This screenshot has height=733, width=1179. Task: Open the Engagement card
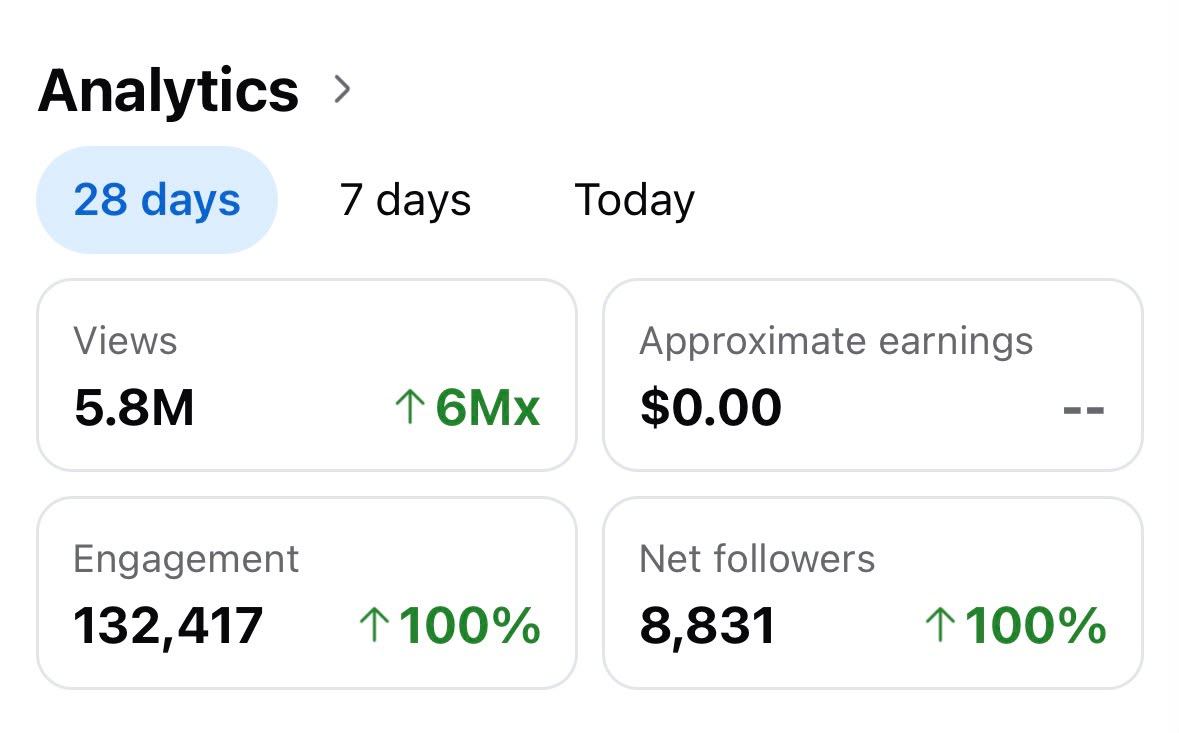(x=307, y=593)
